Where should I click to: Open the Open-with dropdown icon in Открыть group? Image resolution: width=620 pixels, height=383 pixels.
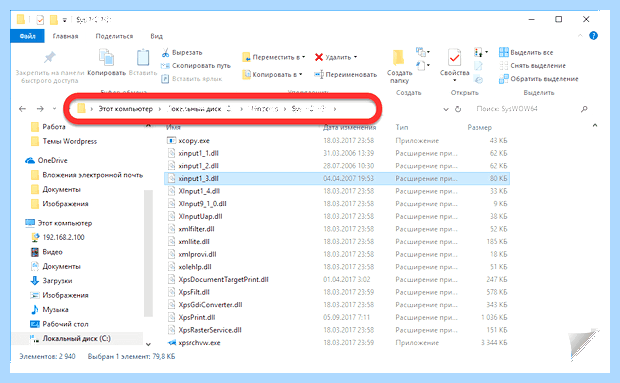(481, 52)
